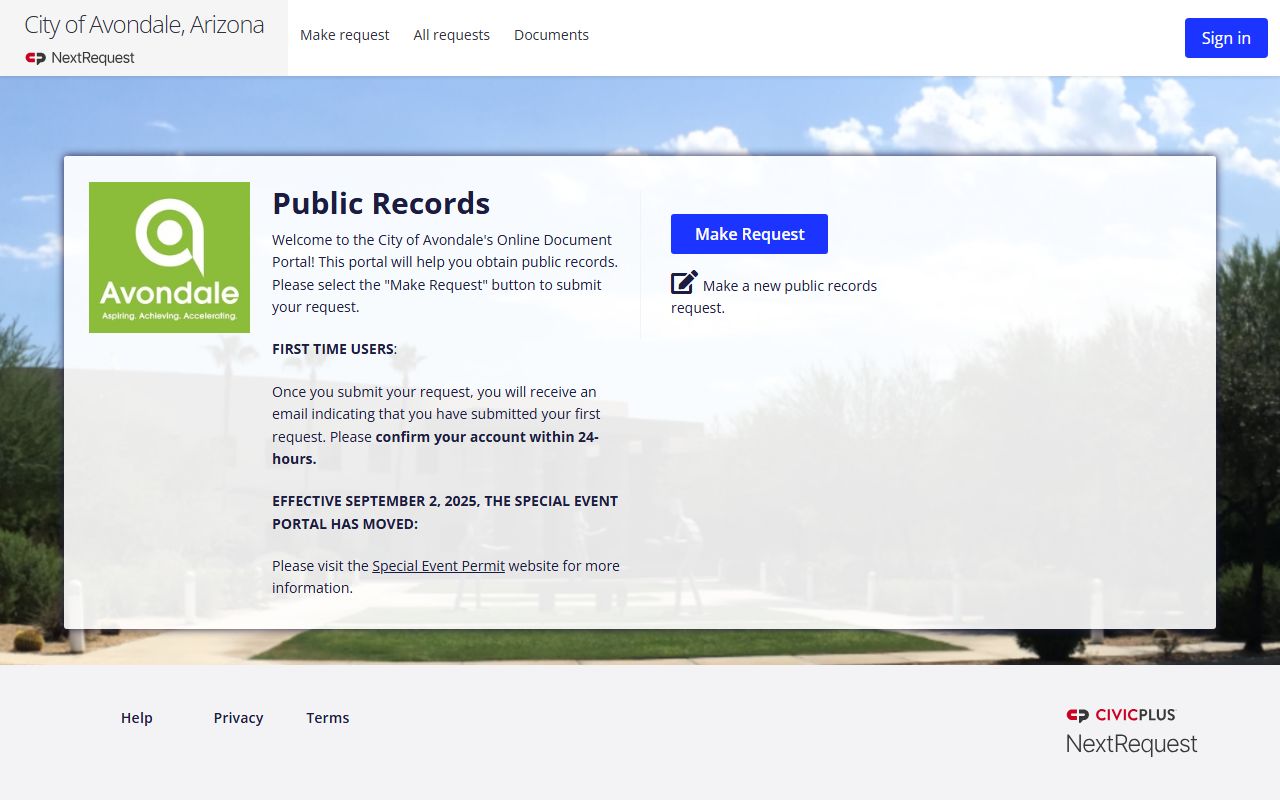Image resolution: width=1280 pixels, height=800 pixels.
Task: Click the Sign in button
Action: pyautogui.click(x=1226, y=38)
